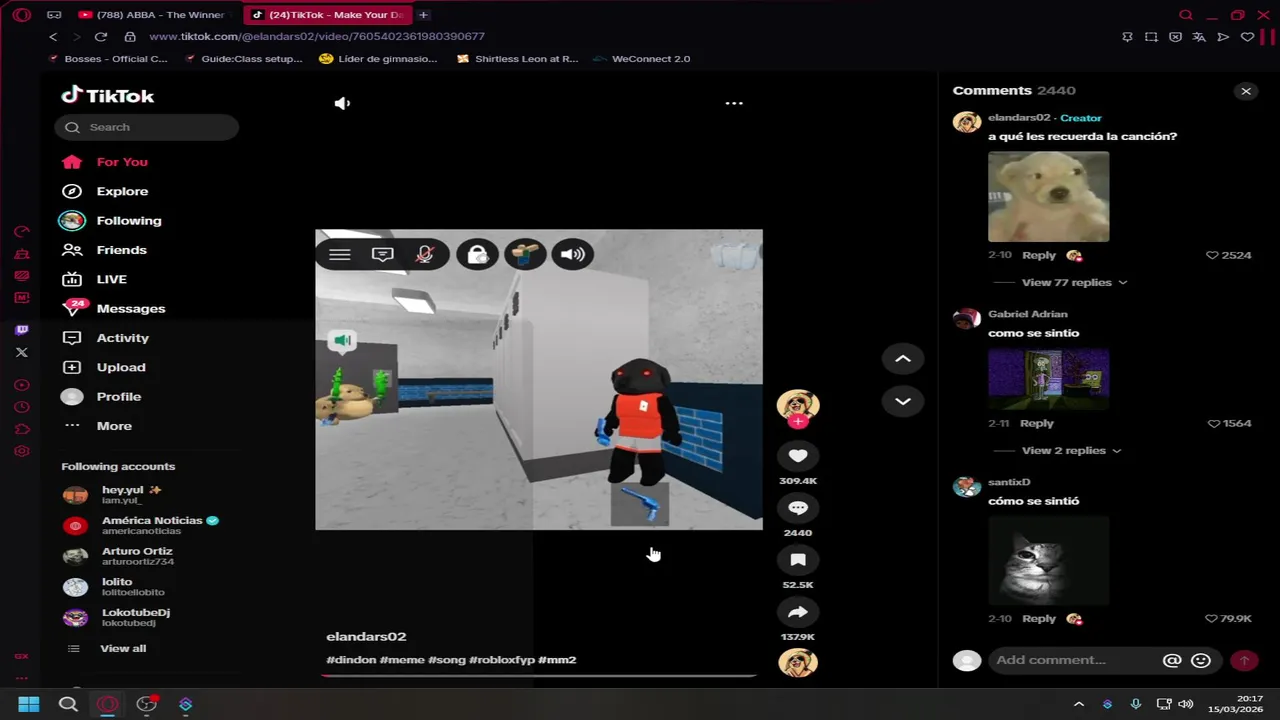Reply to Gabriel Adrian's comment
The width and height of the screenshot is (1280, 720).
pyautogui.click(x=1036, y=423)
